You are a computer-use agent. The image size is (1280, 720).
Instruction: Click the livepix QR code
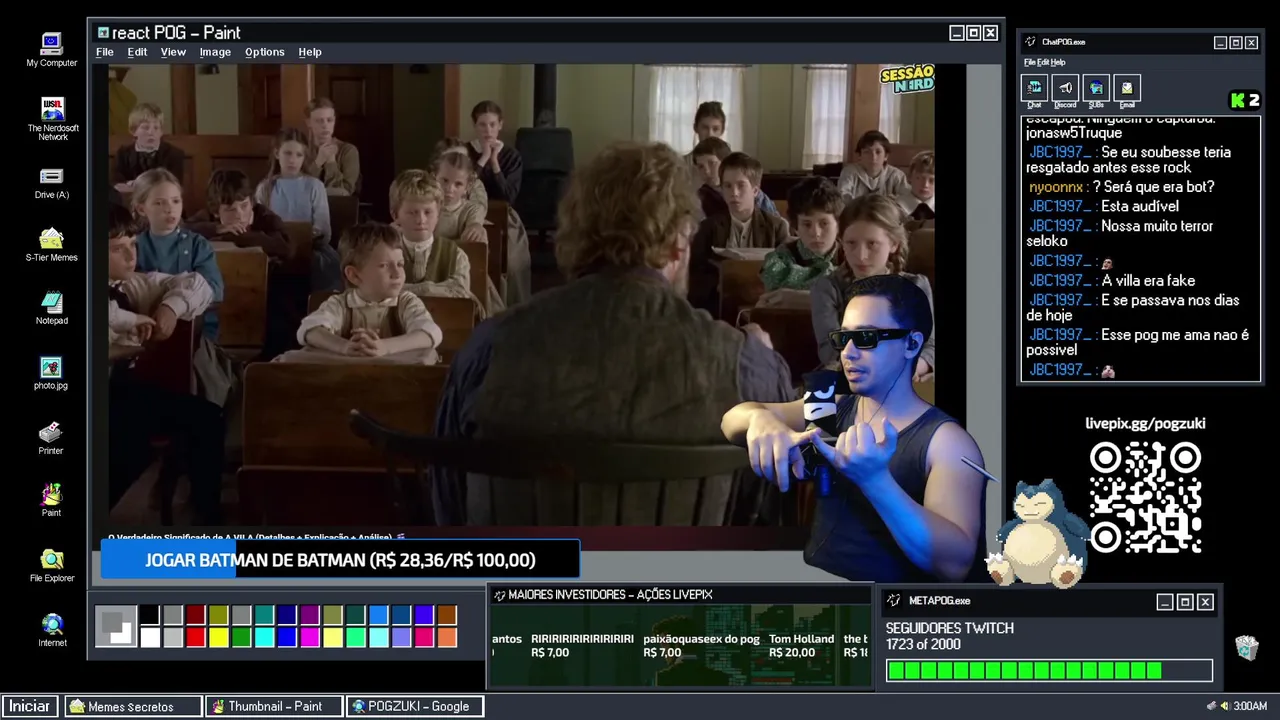[x=1145, y=498]
